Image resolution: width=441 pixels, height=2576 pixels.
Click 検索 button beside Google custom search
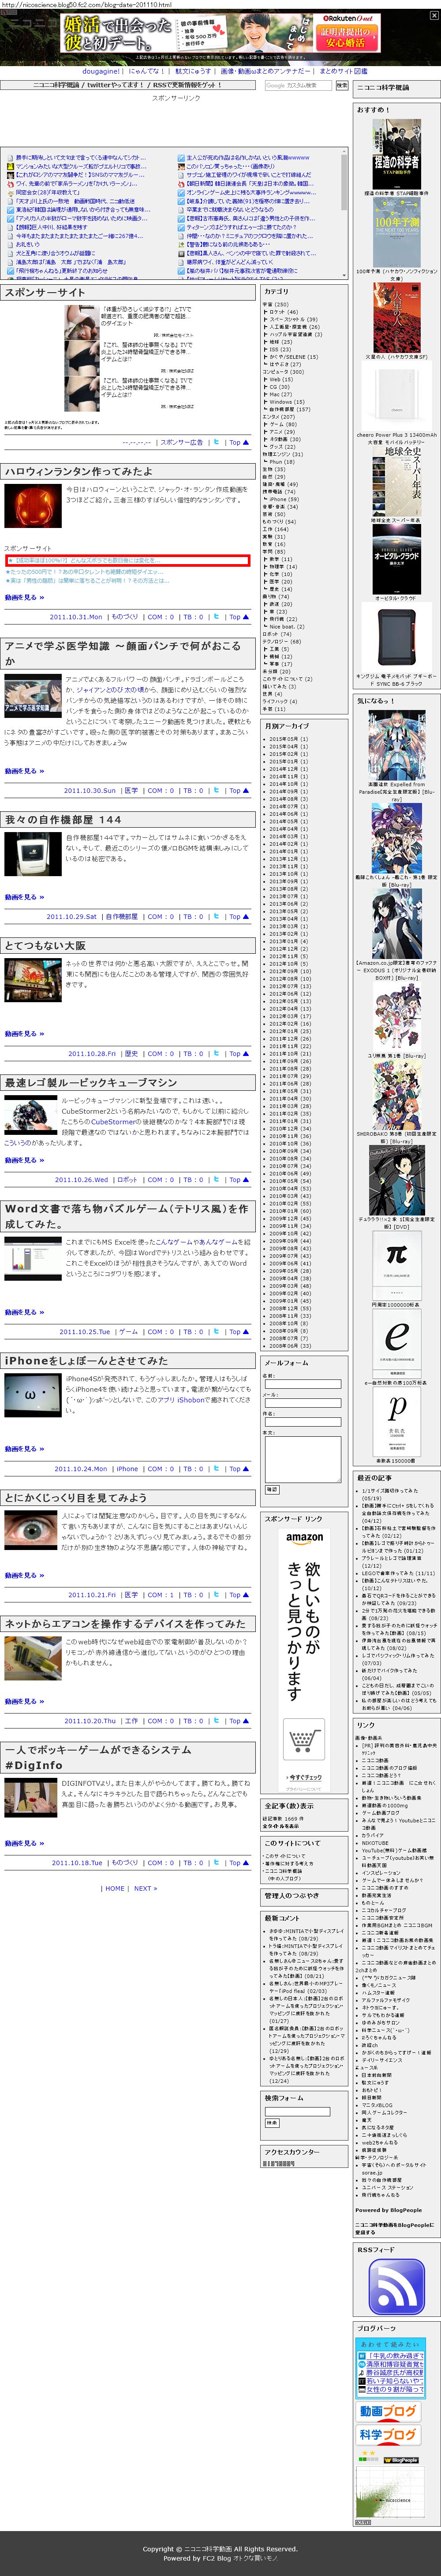point(342,86)
